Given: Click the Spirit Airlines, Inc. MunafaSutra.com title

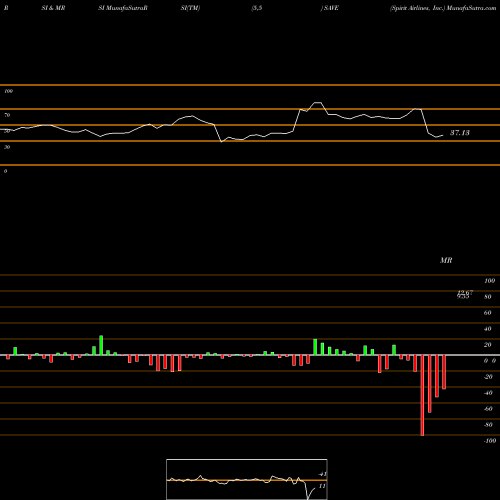Looking at the screenshot, I should (443, 8).
